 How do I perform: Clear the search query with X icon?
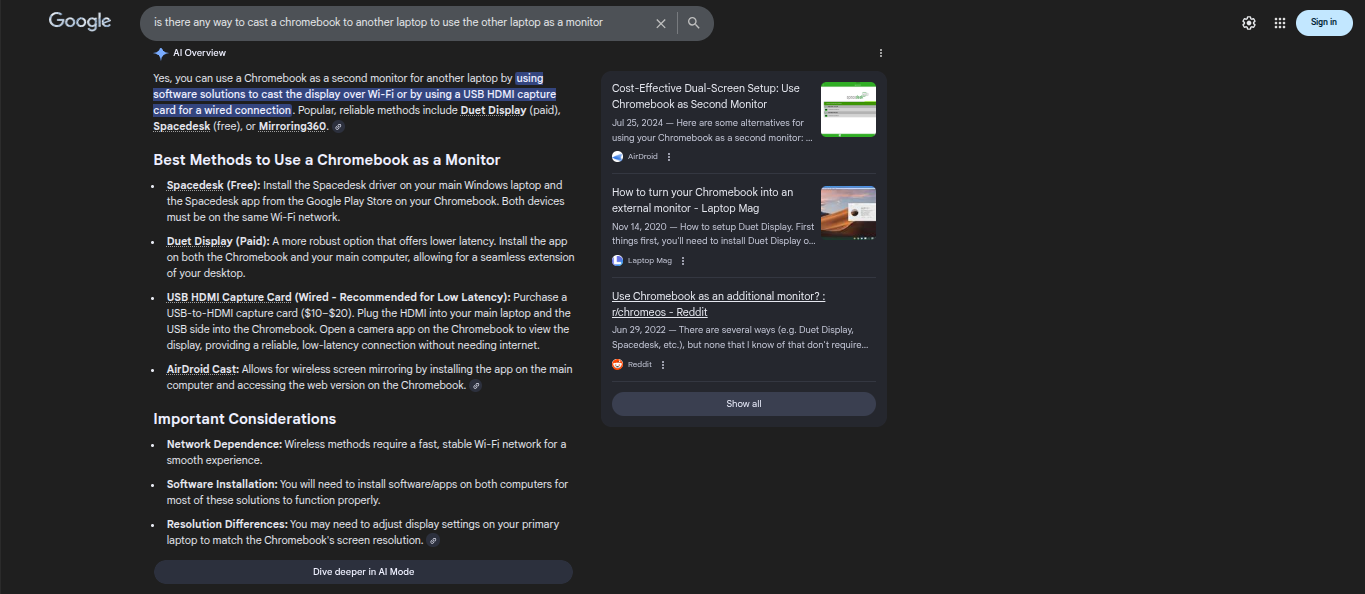point(660,23)
